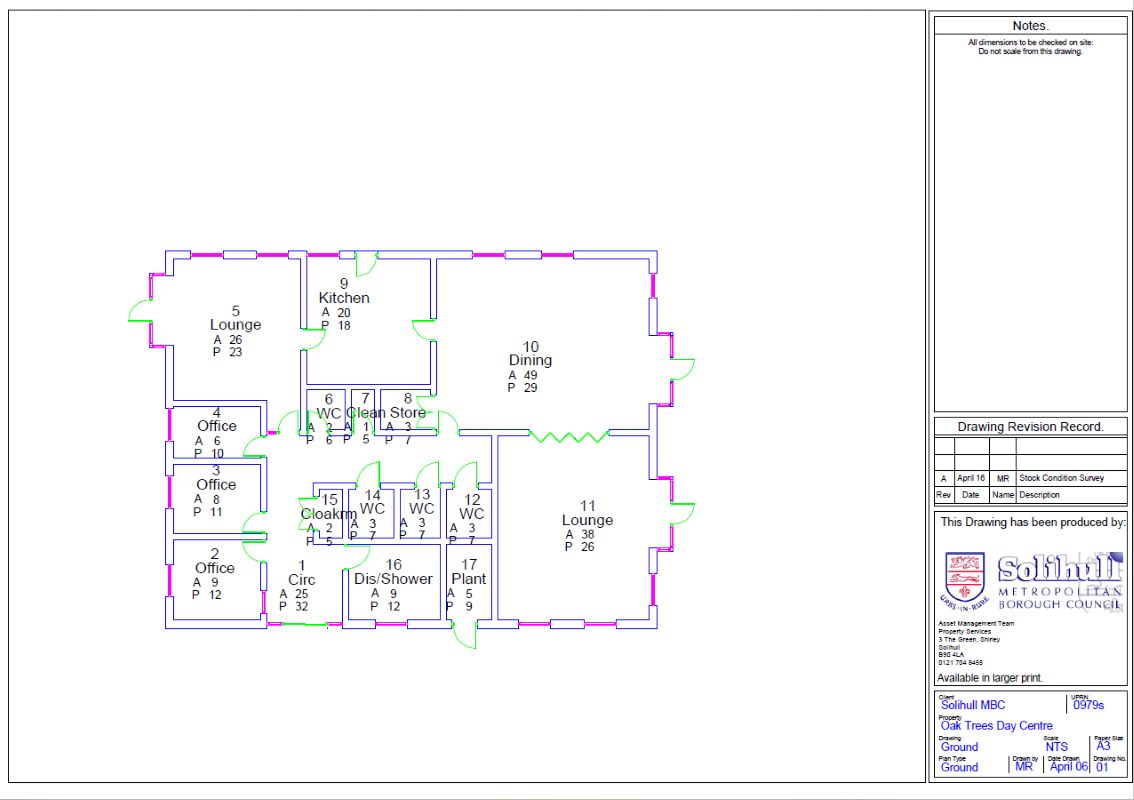Select room 9 Kitchen label

[x=344, y=291]
